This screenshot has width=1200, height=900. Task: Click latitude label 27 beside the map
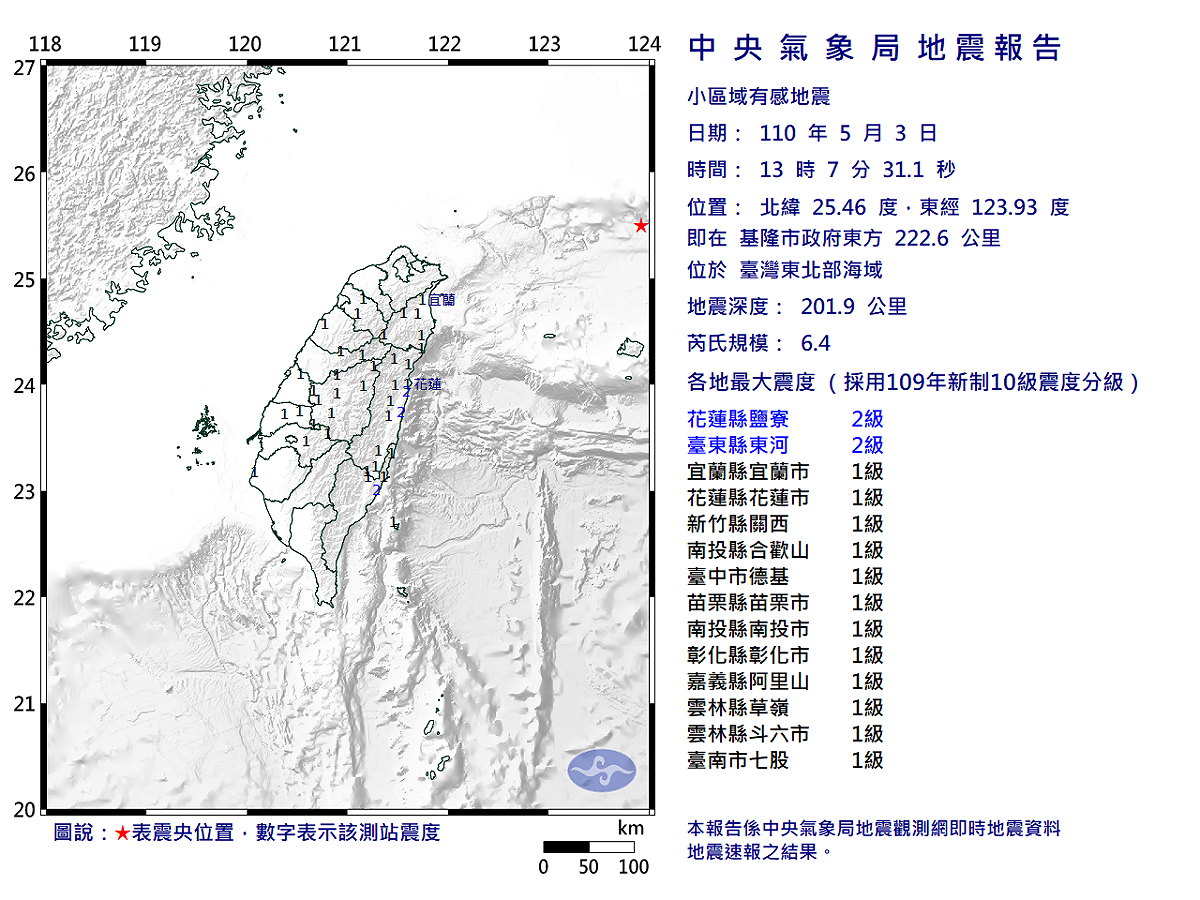[x=25, y=68]
